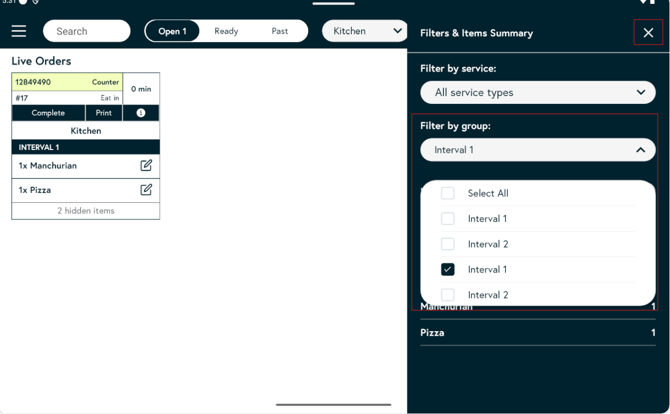Click the Search input field
Image resolution: width=670 pixels, height=414 pixels.
(87, 31)
